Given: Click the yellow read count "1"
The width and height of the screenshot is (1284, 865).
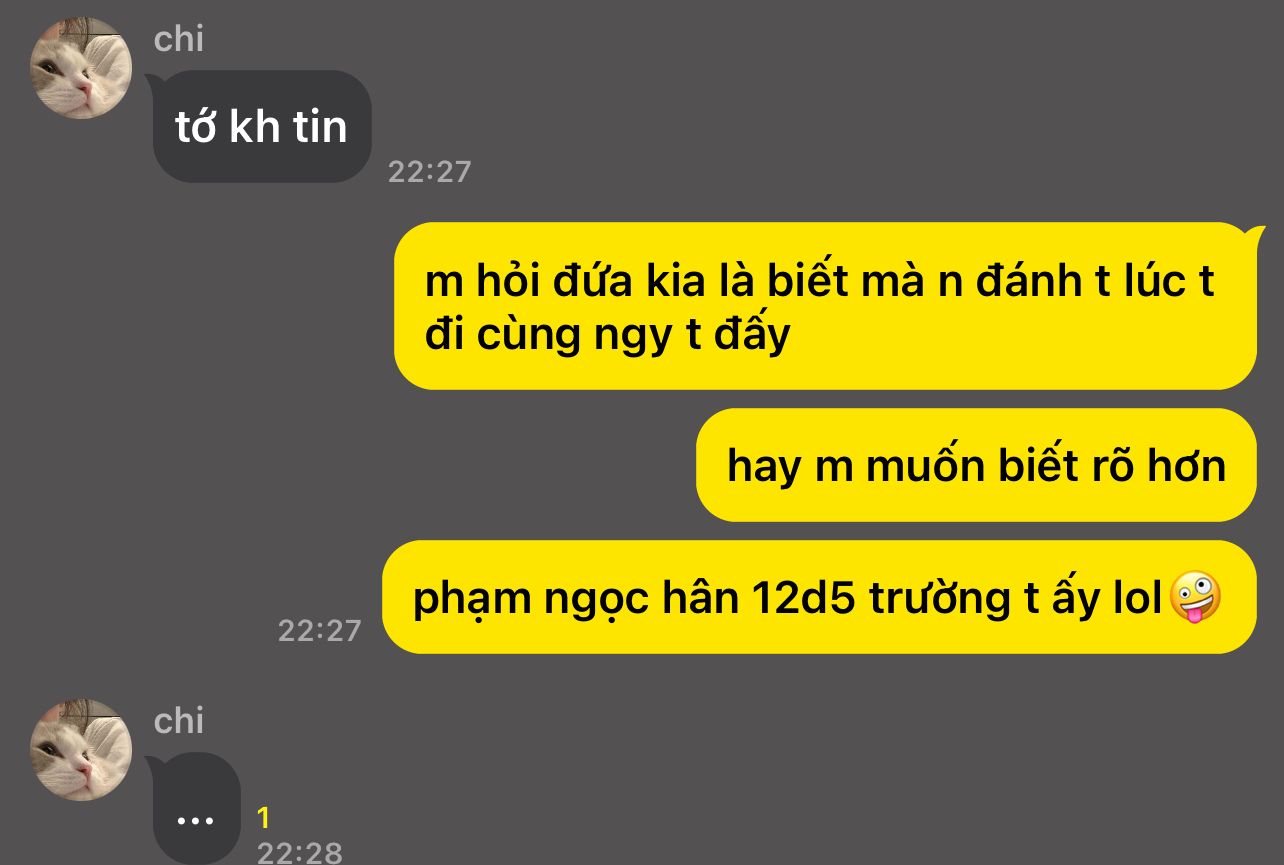Looking at the screenshot, I should [x=263, y=819].
